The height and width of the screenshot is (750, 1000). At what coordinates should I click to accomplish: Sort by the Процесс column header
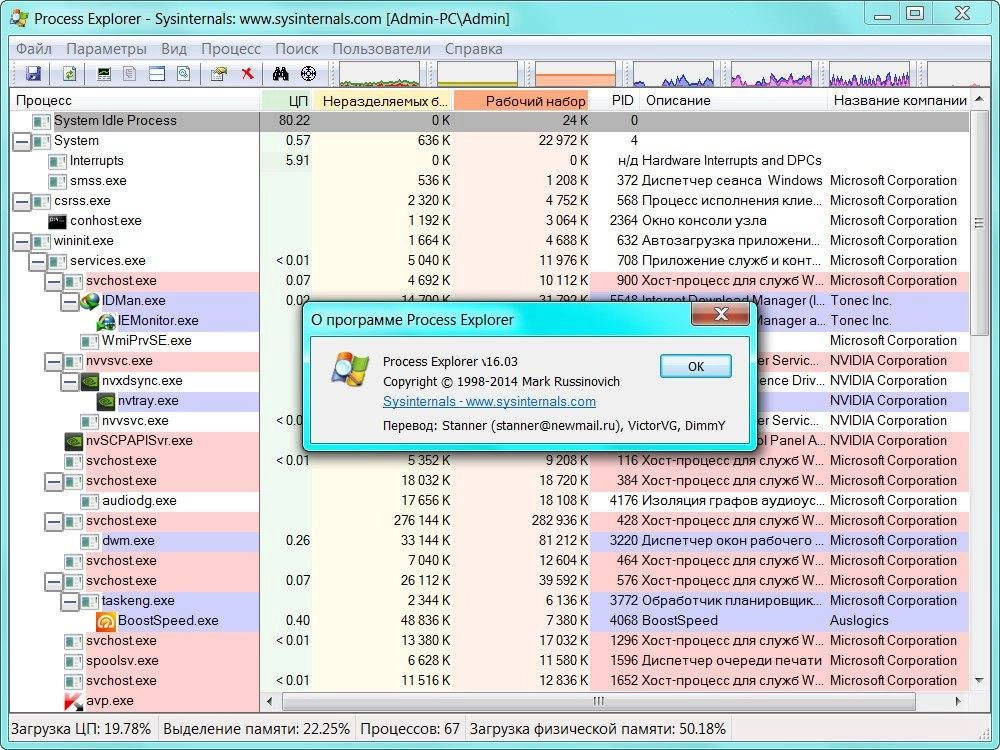[135, 101]
